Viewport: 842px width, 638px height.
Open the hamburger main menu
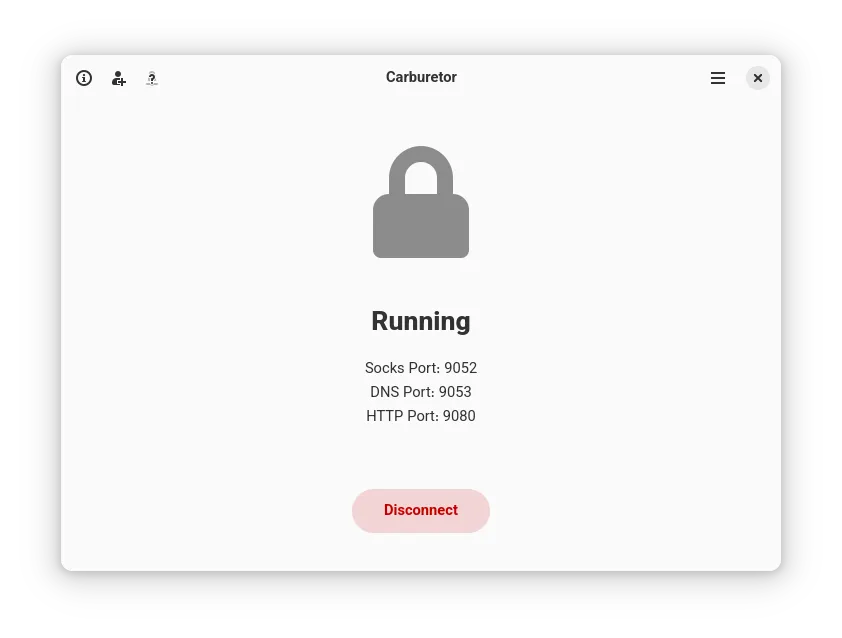click(x=717, y=78)
